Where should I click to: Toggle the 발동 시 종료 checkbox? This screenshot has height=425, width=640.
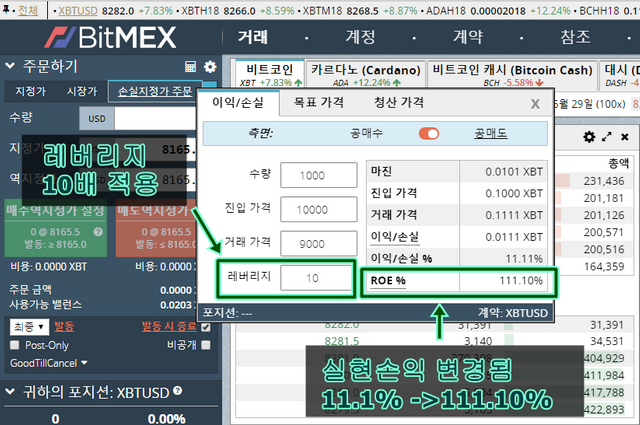206,327
